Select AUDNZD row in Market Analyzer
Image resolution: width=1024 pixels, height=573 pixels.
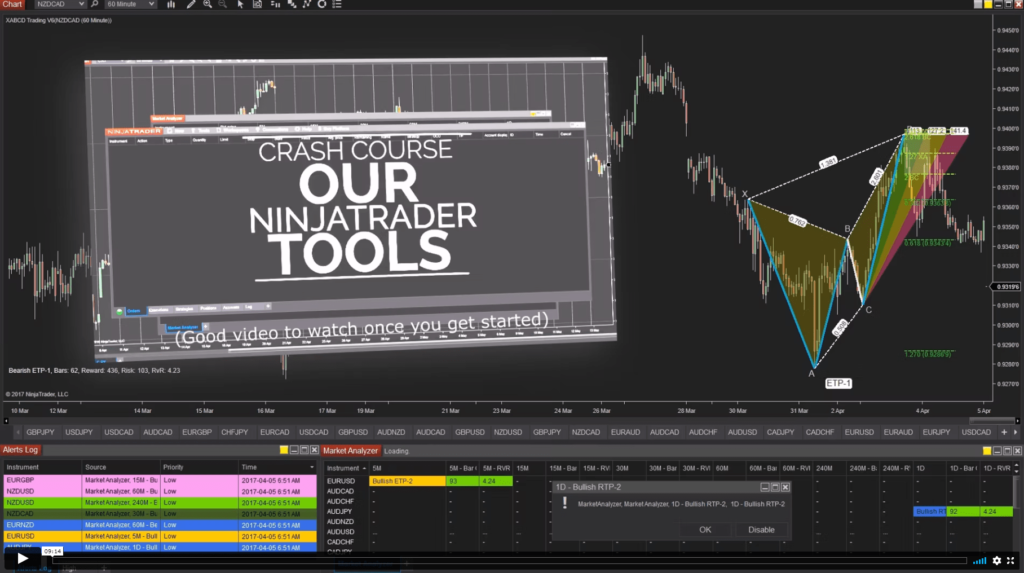coord(666,521)
